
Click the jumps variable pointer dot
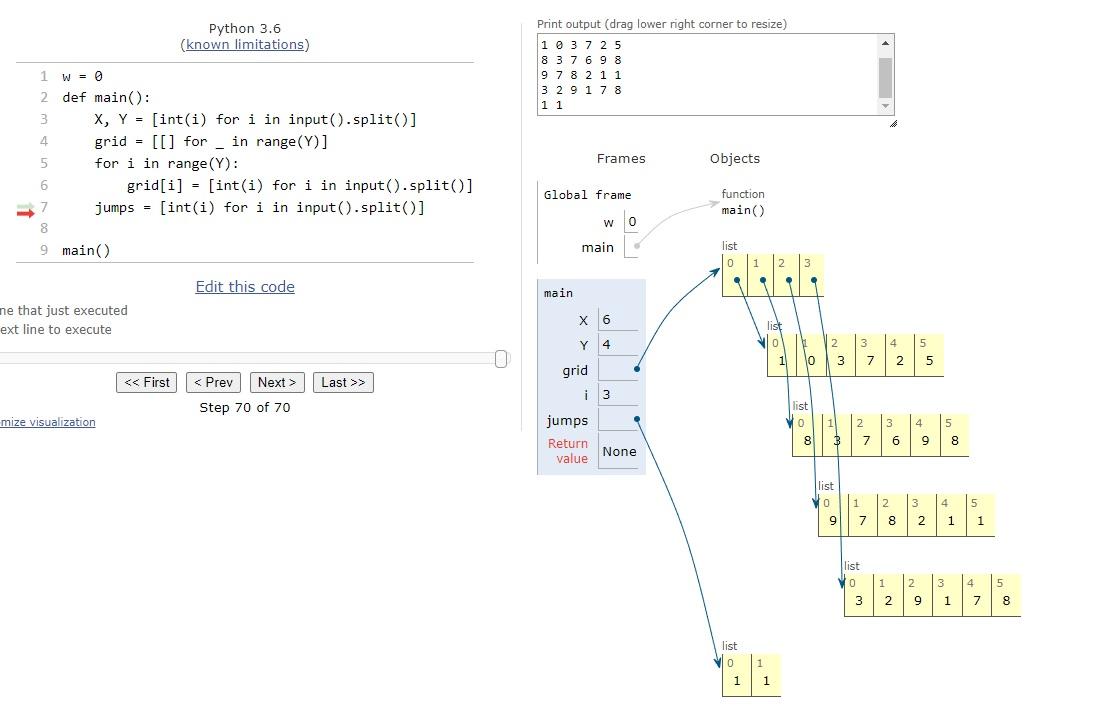point(635,420)
